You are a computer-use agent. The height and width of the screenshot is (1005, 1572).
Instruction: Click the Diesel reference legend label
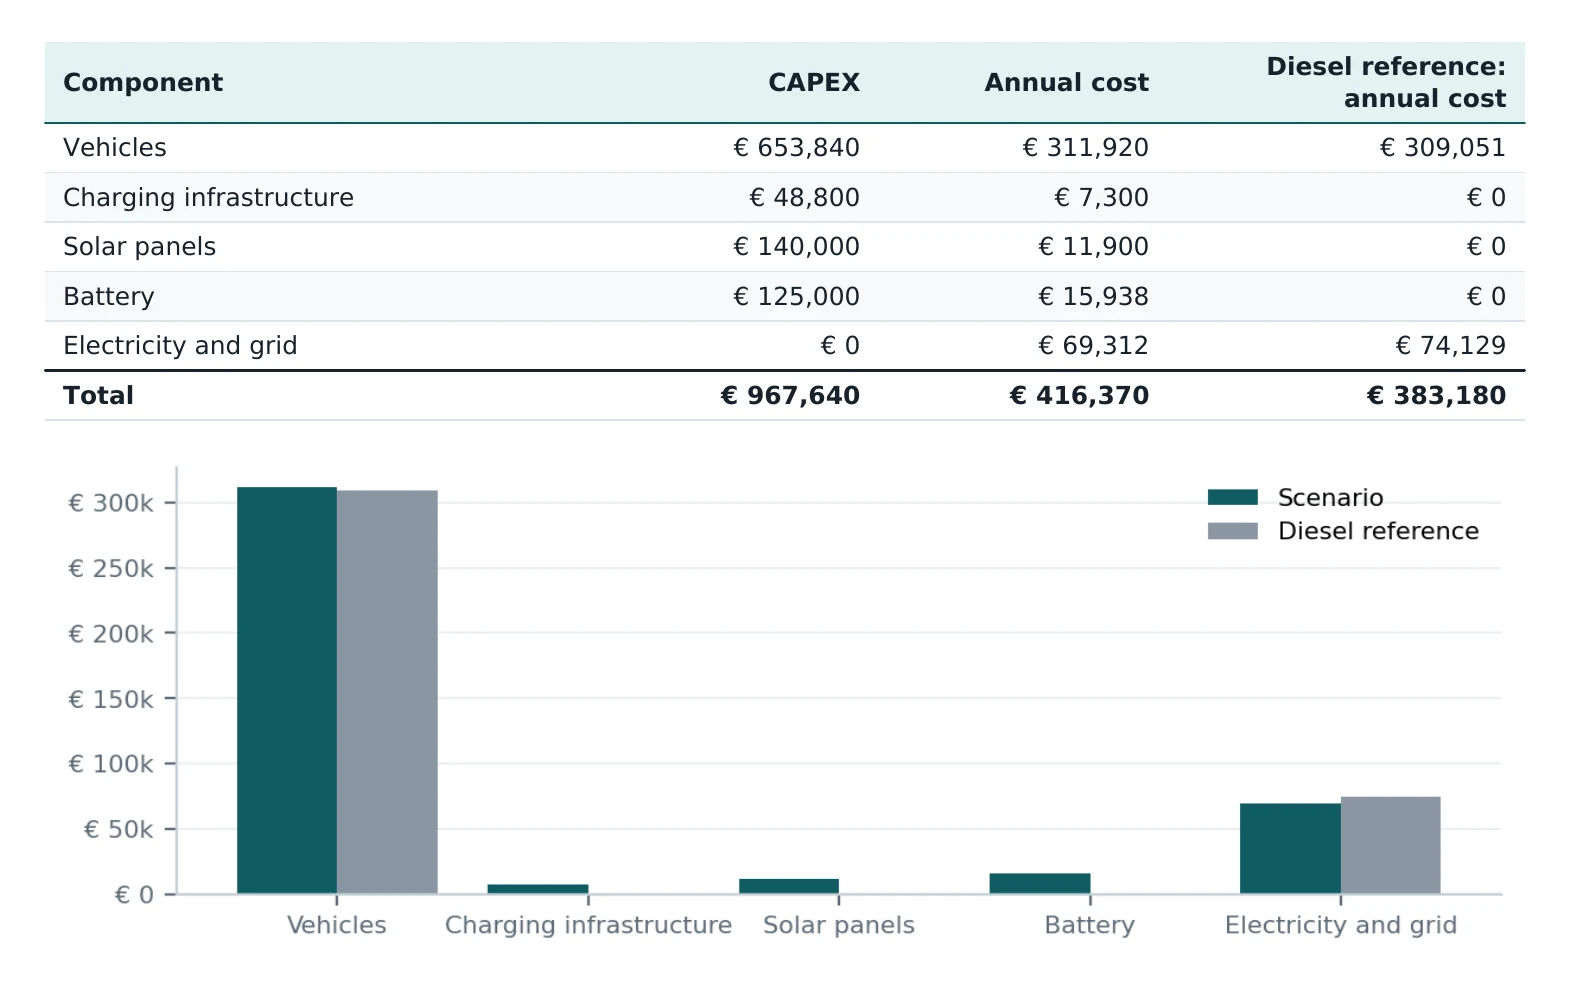[1378, 531]
